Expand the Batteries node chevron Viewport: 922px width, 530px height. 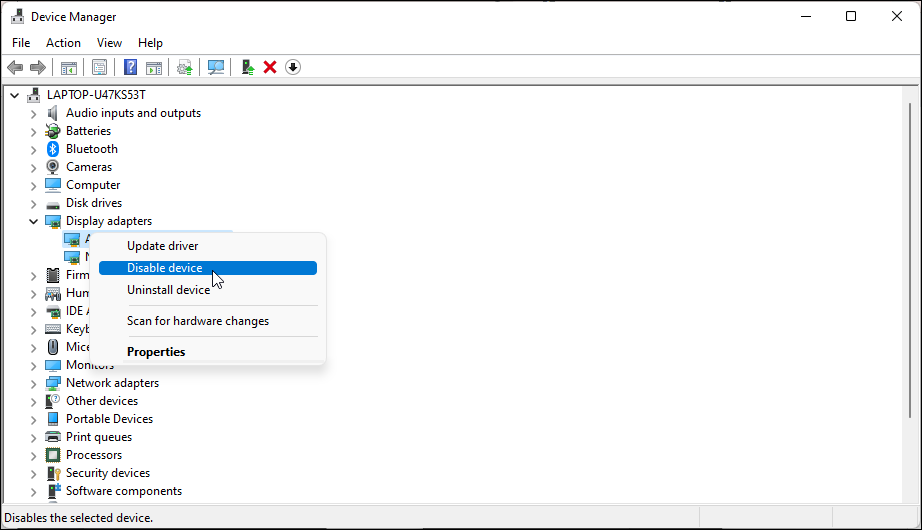point(34,132)
